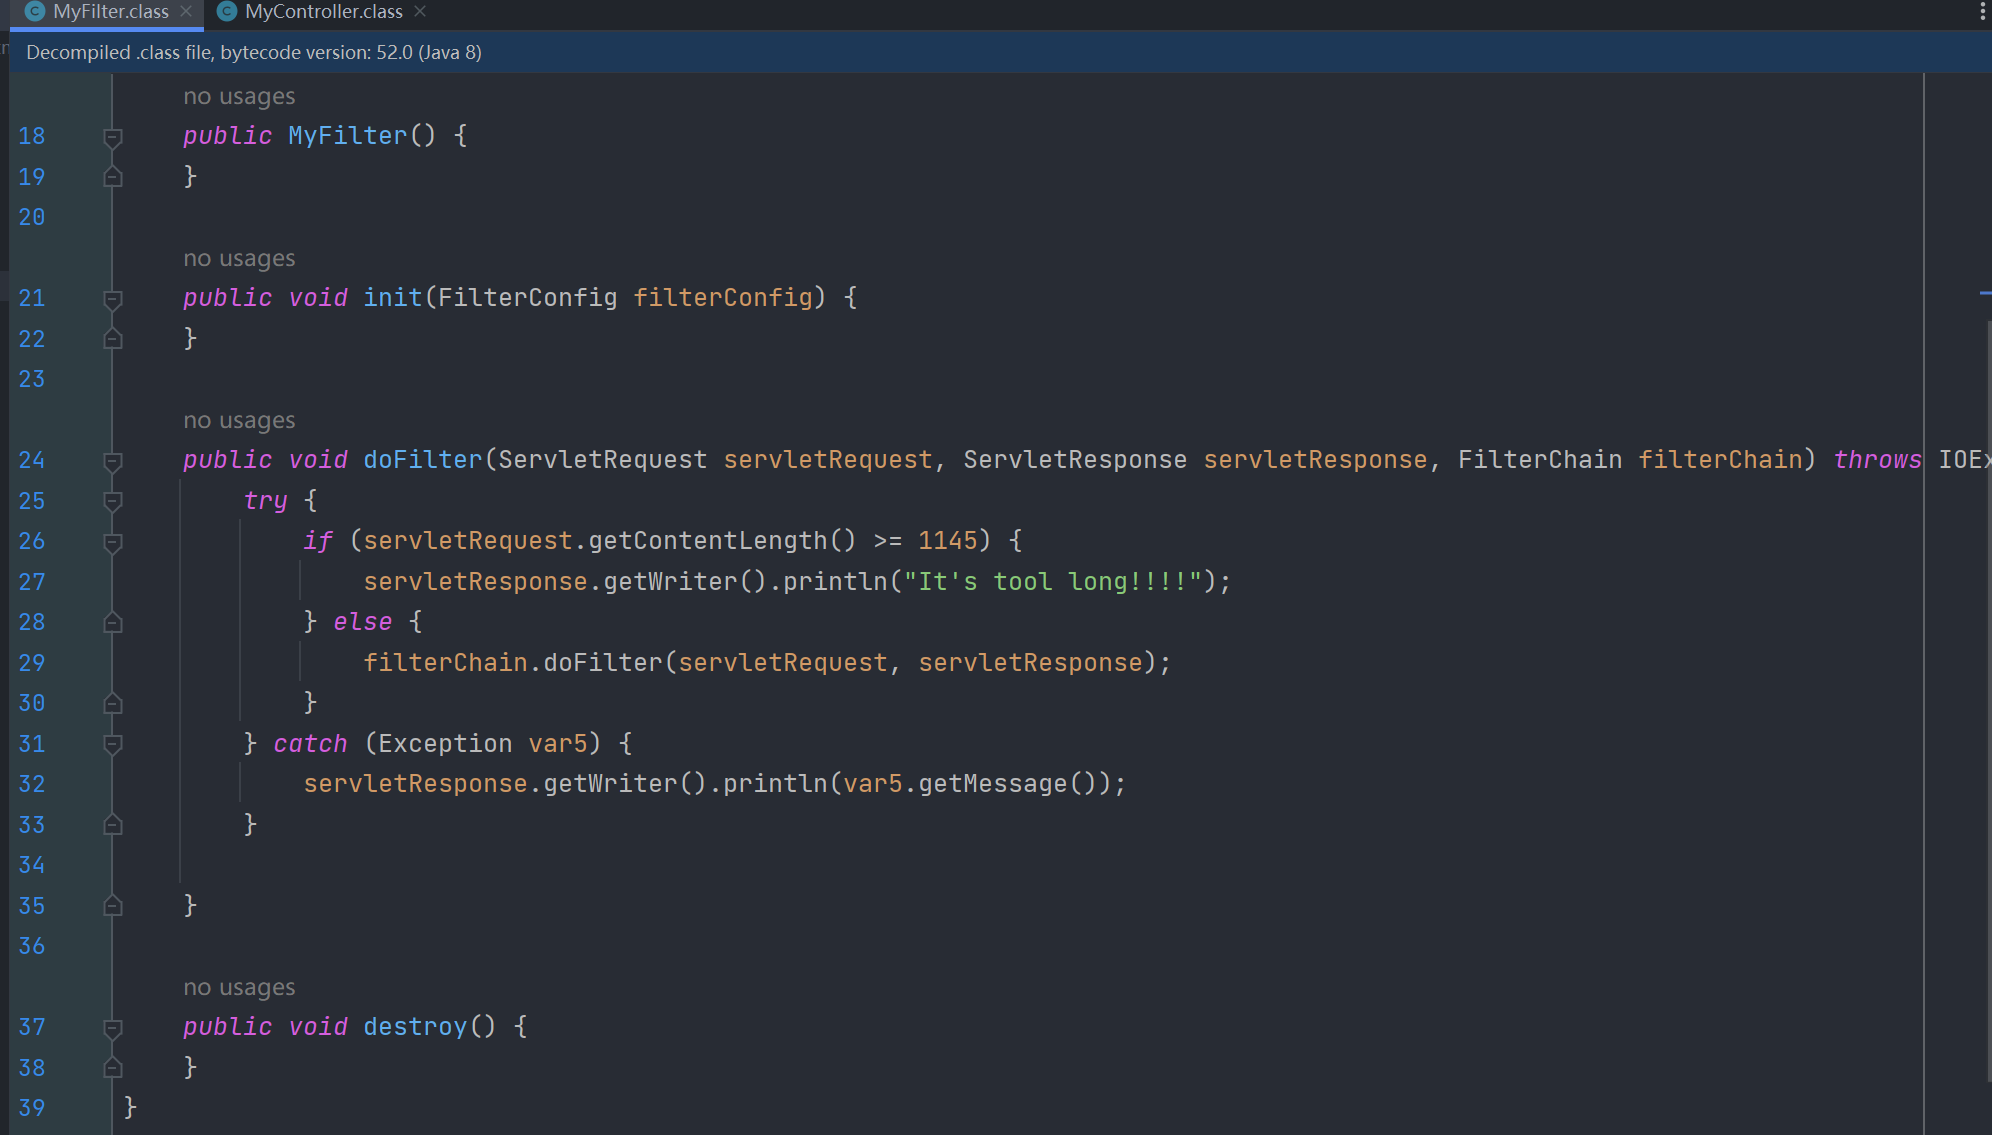1992x1135 pixels.
Task: Collapse the MyFilter constructor at line 18
Action: (x=113, y=137)
